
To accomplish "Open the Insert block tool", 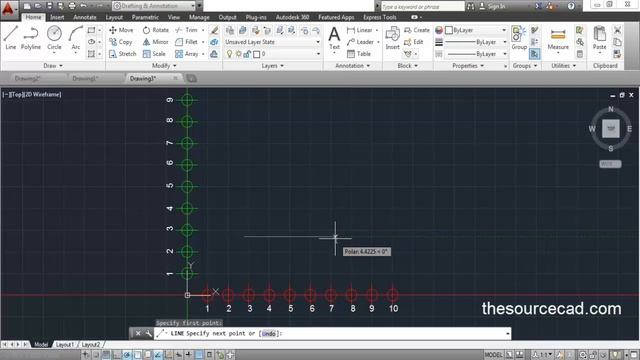I will (392, 38).
